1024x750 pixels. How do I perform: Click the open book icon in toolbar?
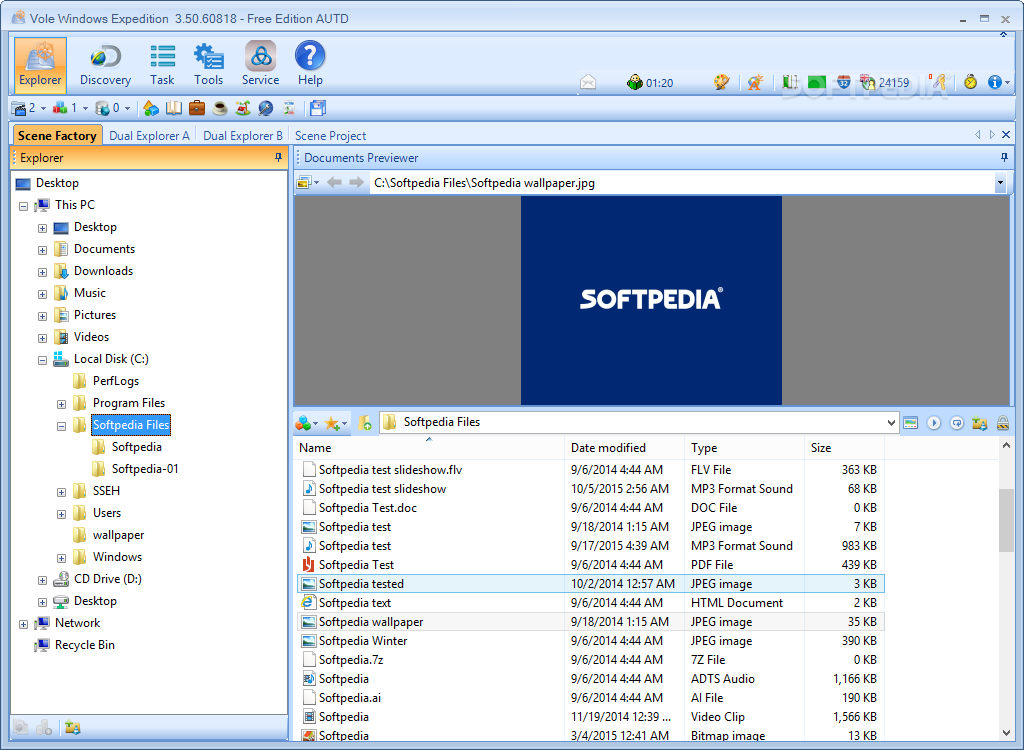(x=174, y=108)
